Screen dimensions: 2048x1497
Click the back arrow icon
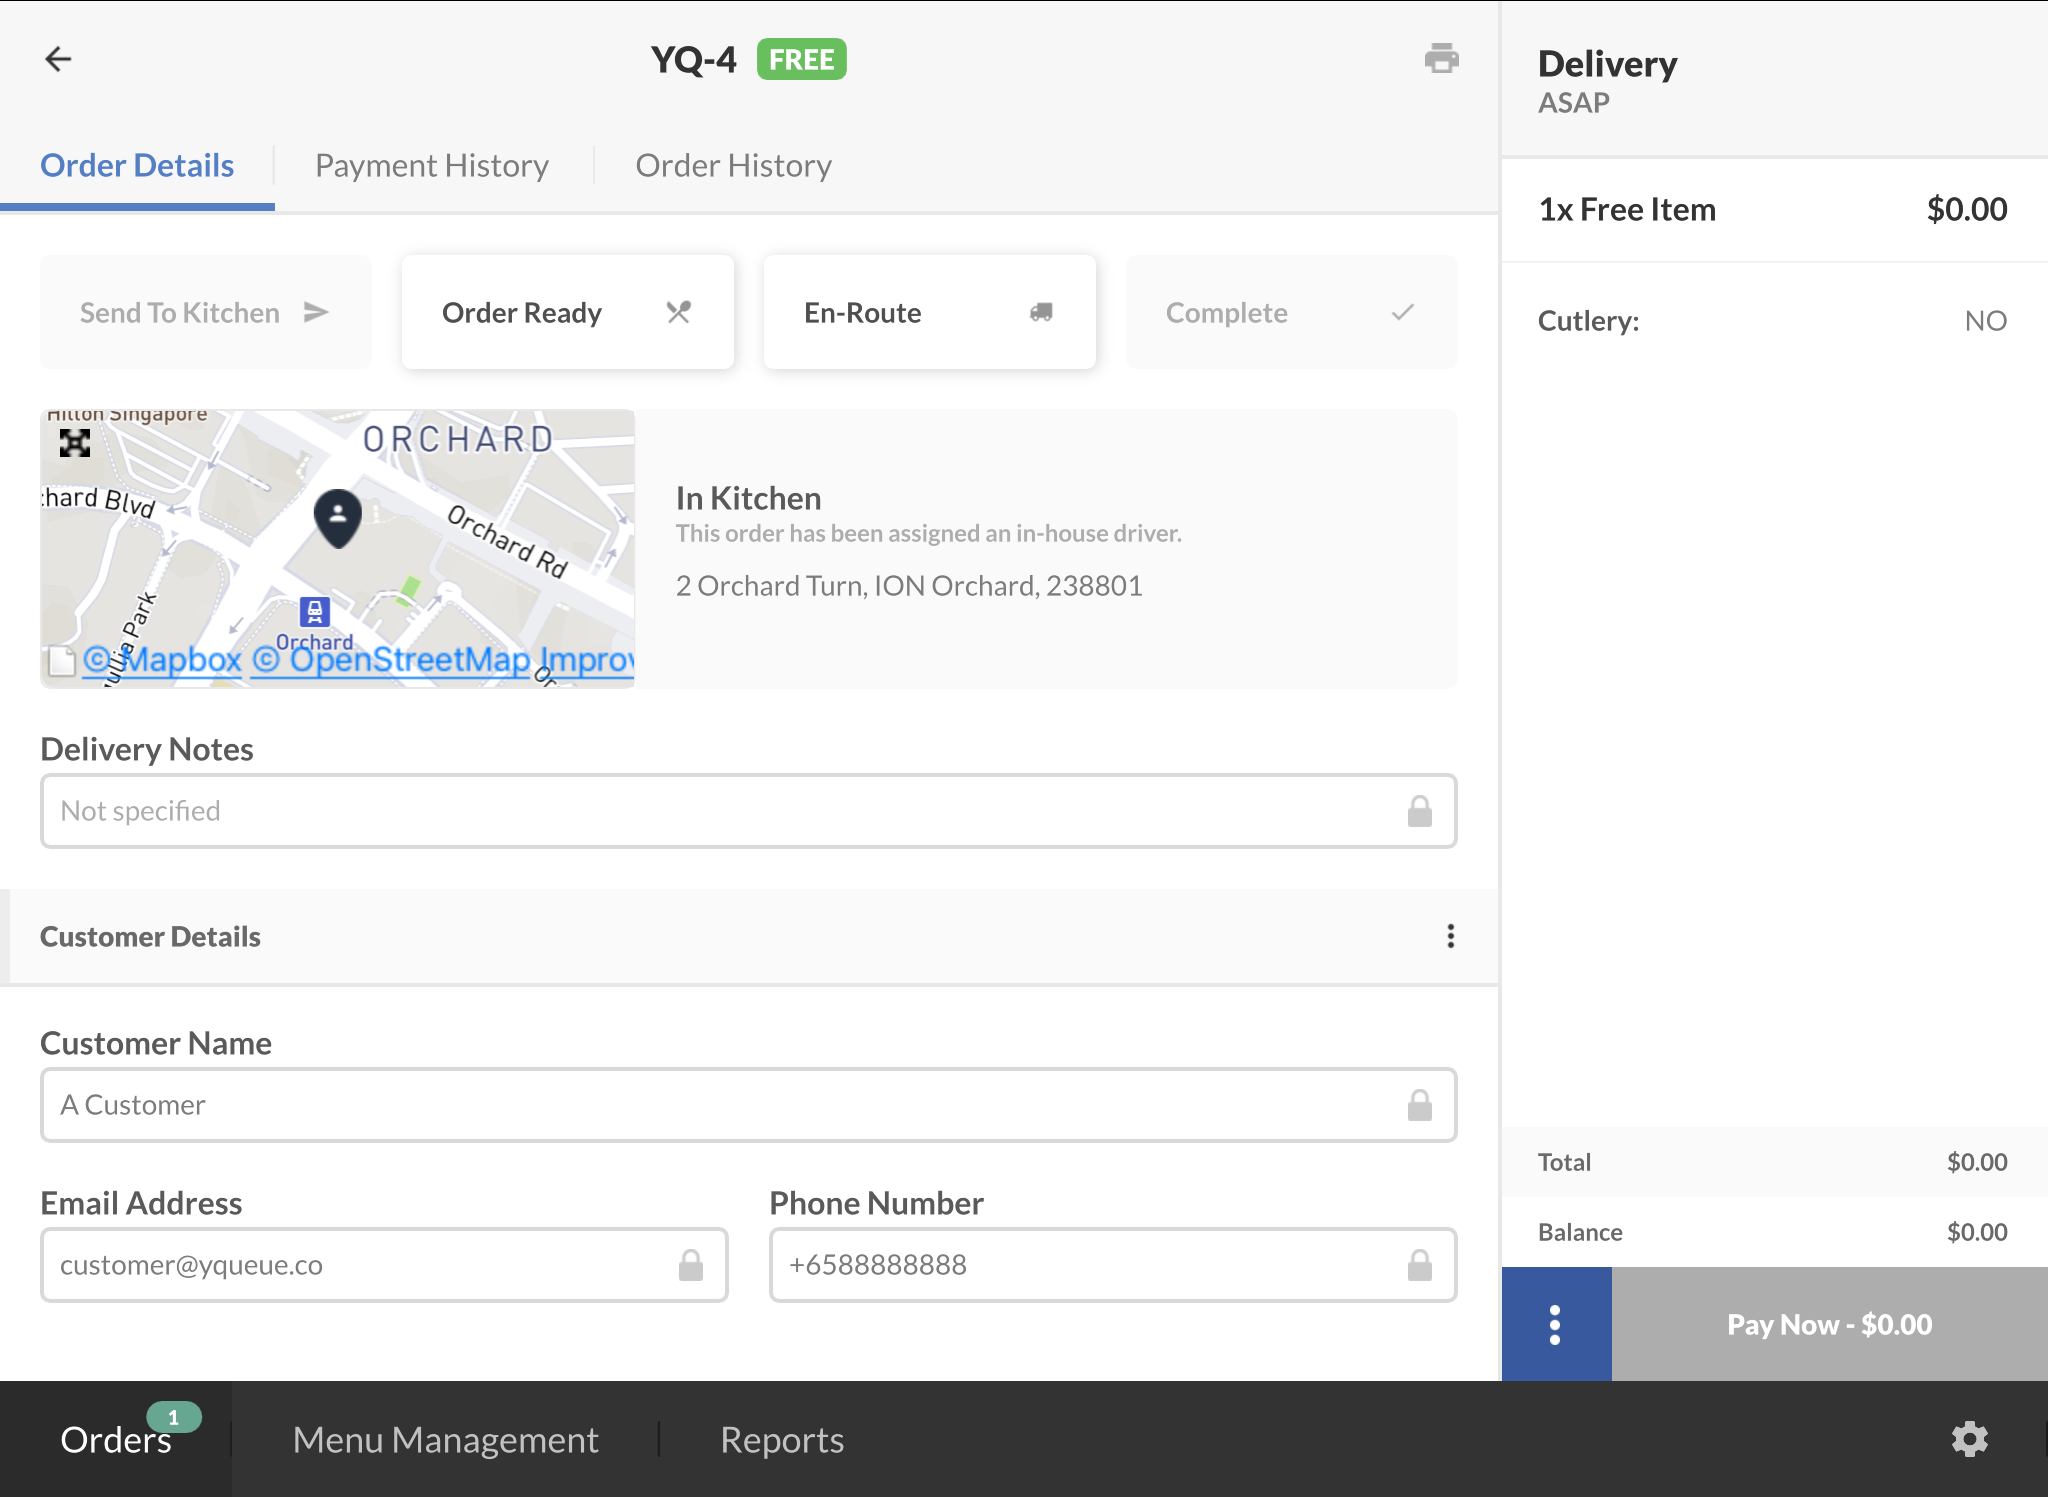click(x=58, y=59)
